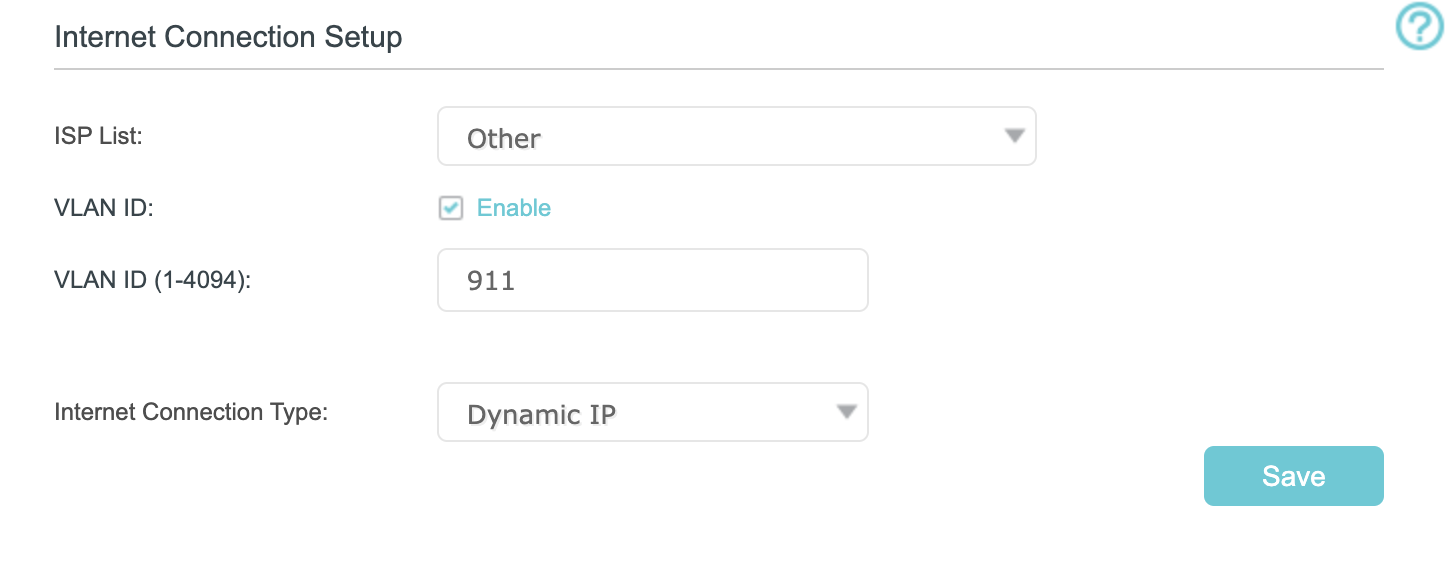Screen dimensions: 1446x562
Task: Click the teal Enable label text
Action: pos(514,208)
